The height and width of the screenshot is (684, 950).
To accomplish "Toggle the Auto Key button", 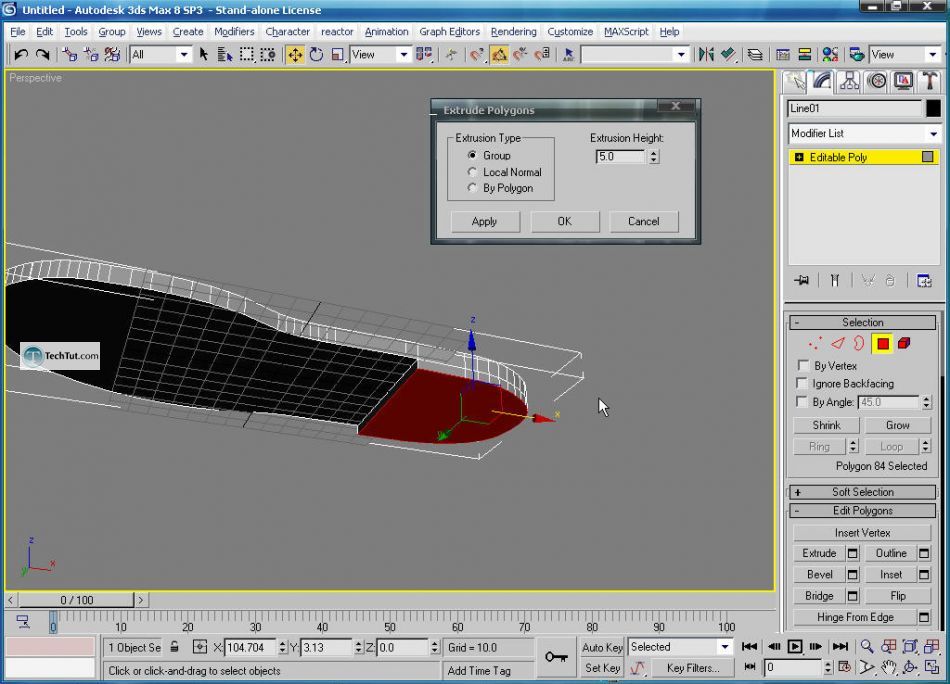I will coord(602,647).
